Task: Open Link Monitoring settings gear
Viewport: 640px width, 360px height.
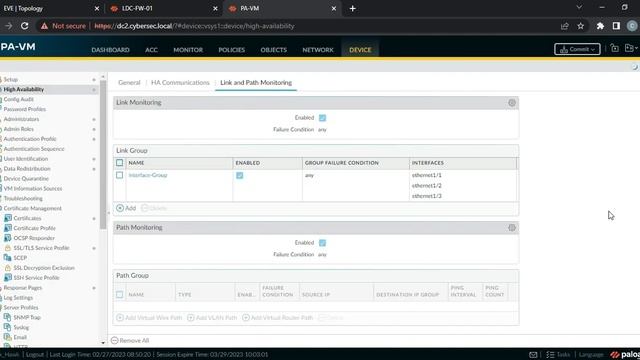Action: pos(512,103)
